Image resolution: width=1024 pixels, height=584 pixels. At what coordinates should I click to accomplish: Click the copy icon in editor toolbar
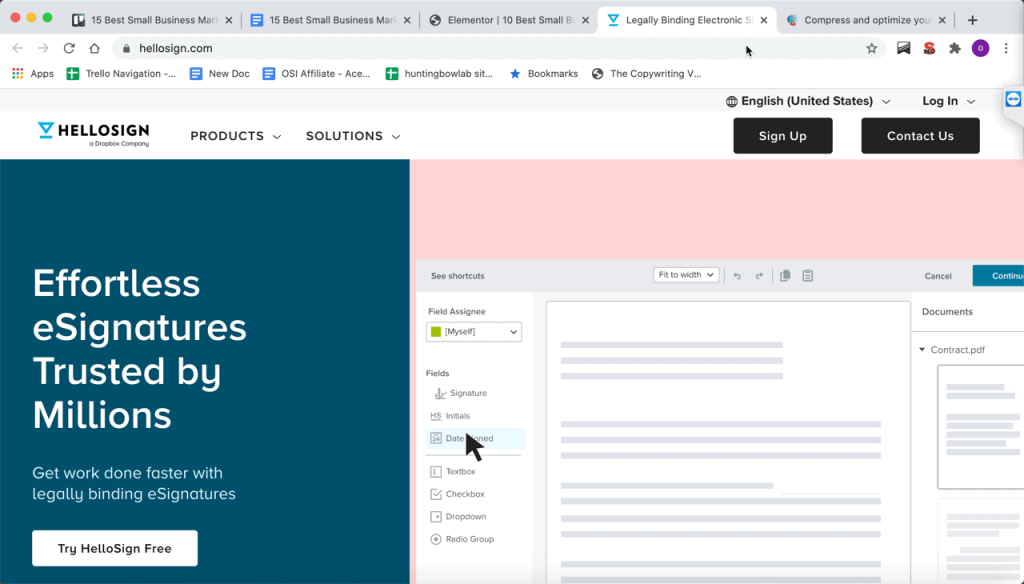pyautogui.click(x=785, y=276)
